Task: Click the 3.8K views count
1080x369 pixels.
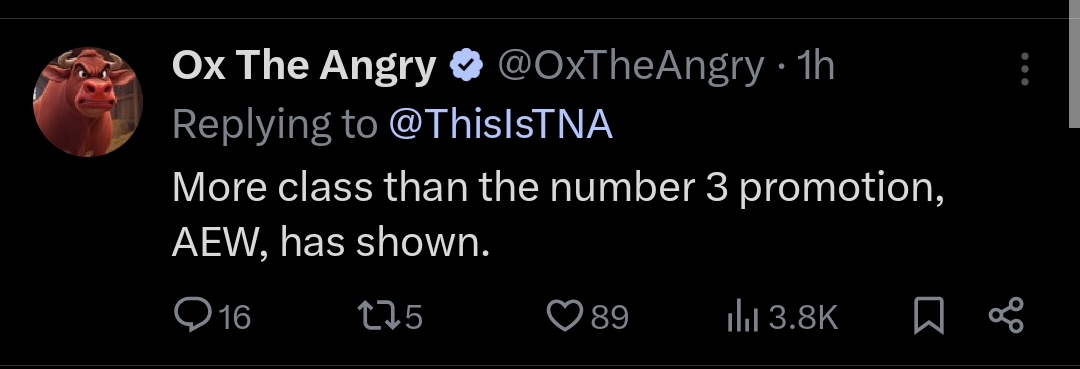Action: 802,317
